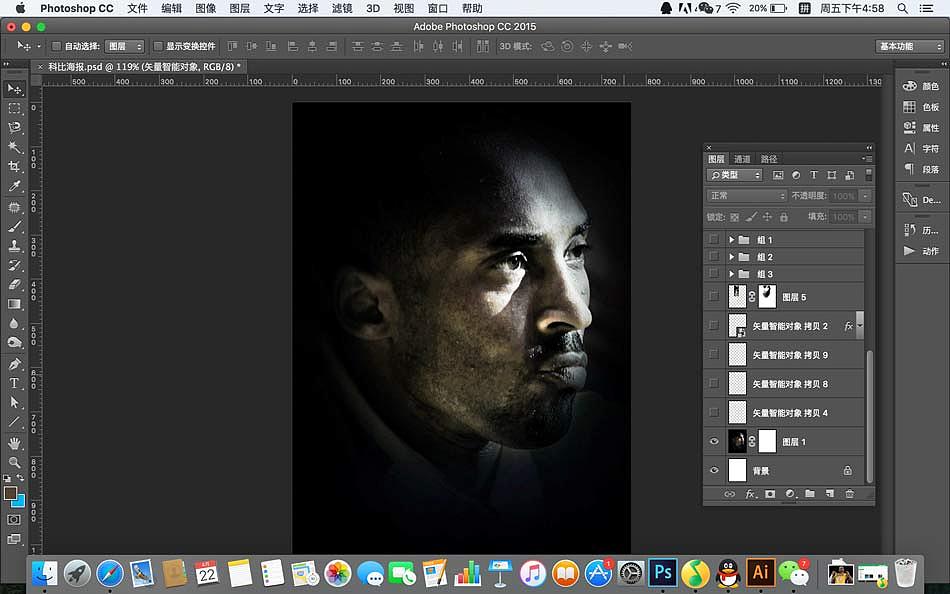The height and width of the screenshot is (594, 950).
Task: Open the 不透明度 opacity dropdown arrow
Action: [x=865, y=195]
